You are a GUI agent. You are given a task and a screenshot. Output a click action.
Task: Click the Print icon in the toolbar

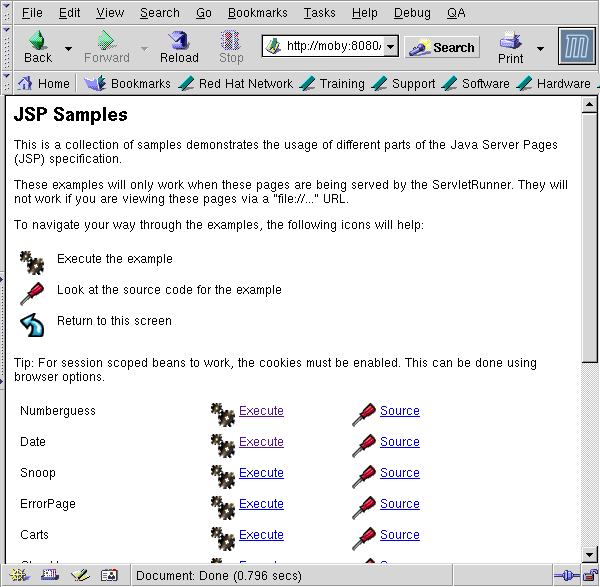511,41
